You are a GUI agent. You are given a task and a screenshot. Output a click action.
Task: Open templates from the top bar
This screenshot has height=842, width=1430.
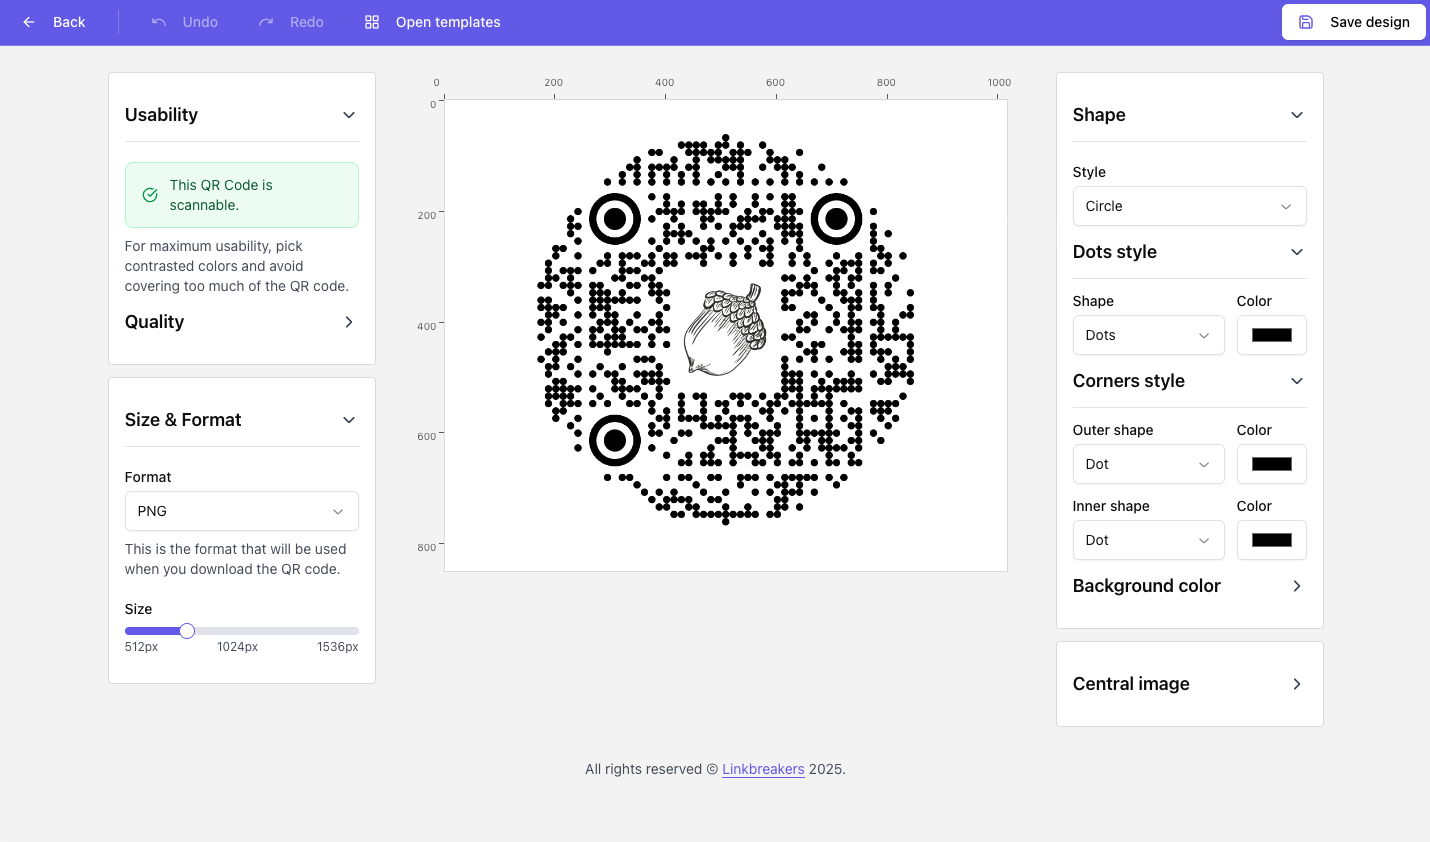pyautogui.click(x=448, y=22)
